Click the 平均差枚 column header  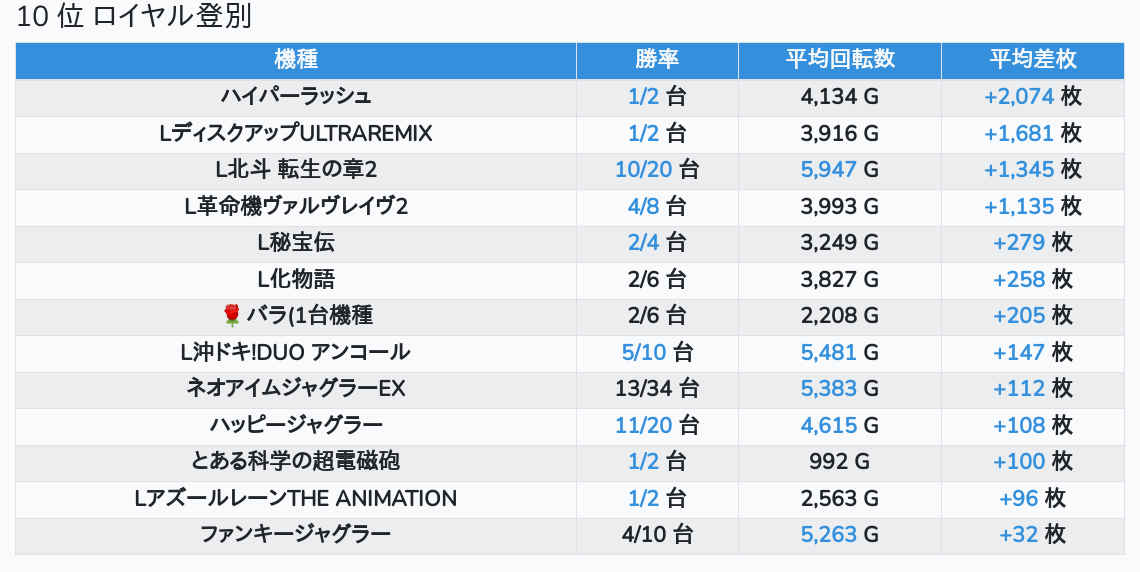tap(1033, 60)
